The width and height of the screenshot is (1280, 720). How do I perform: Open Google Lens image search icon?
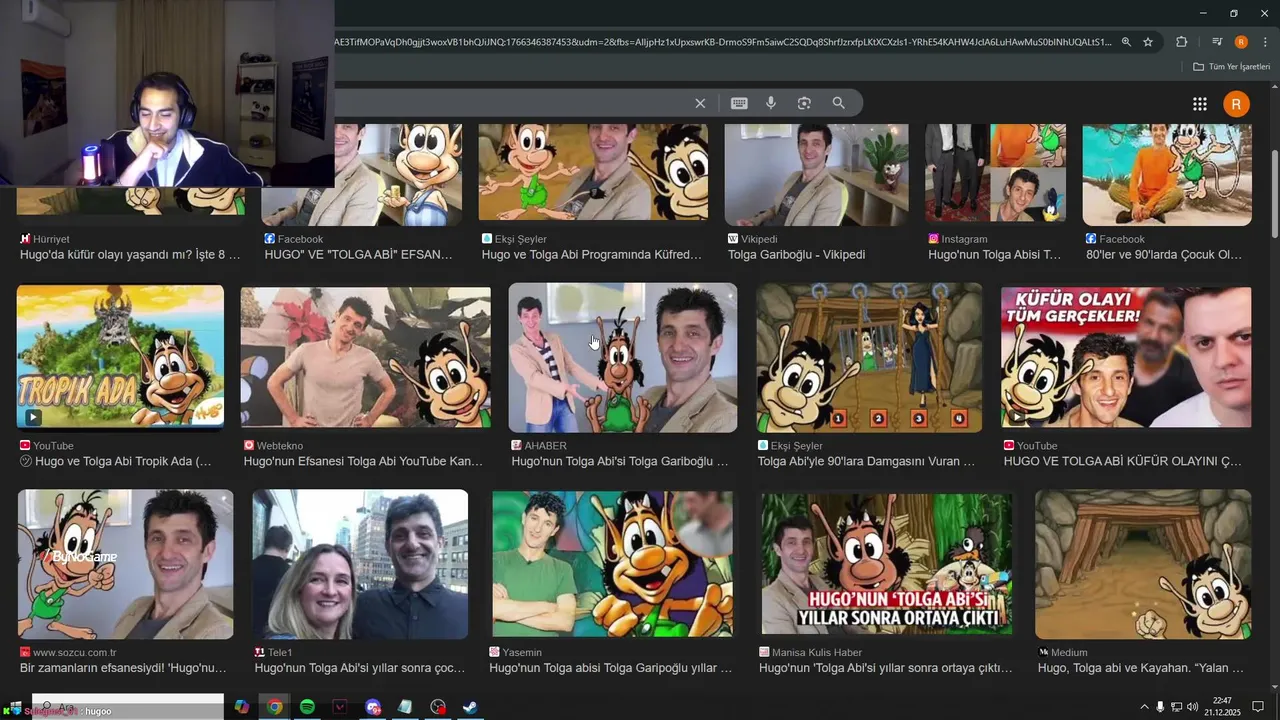pos(804,103)
